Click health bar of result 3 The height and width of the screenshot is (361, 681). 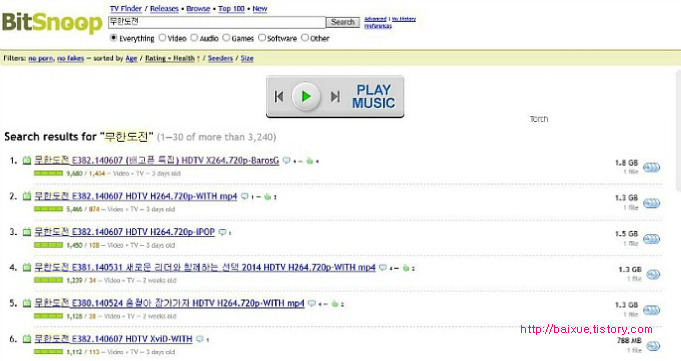pos(49,245)
